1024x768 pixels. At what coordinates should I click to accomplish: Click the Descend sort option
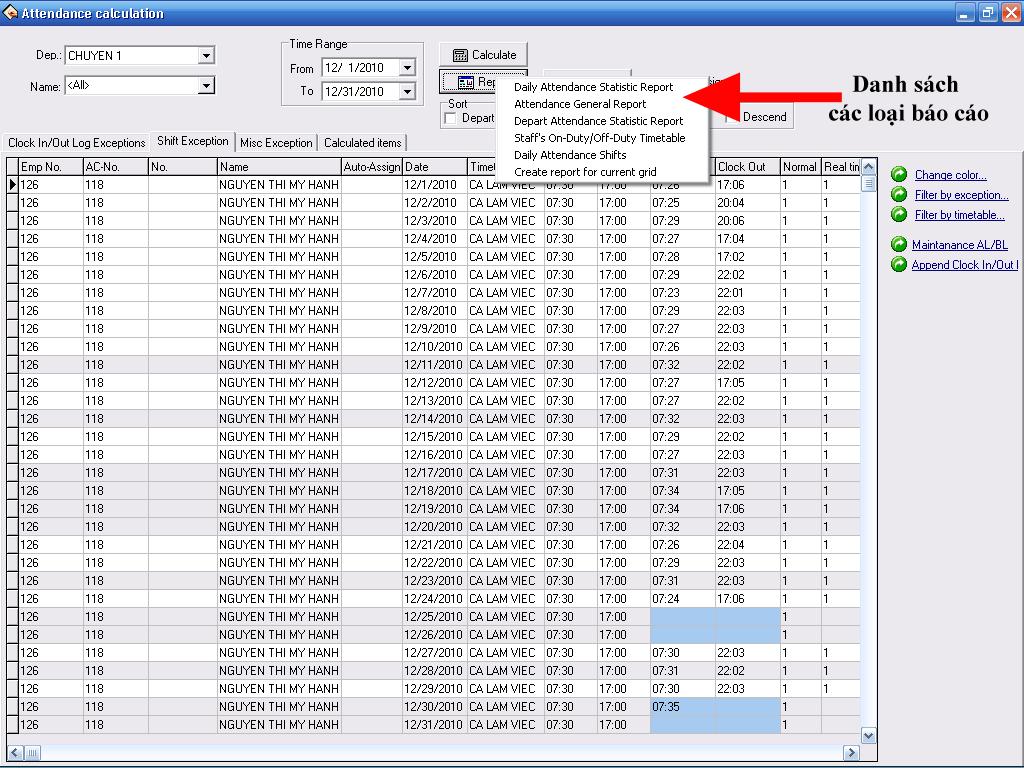[764, 117]
